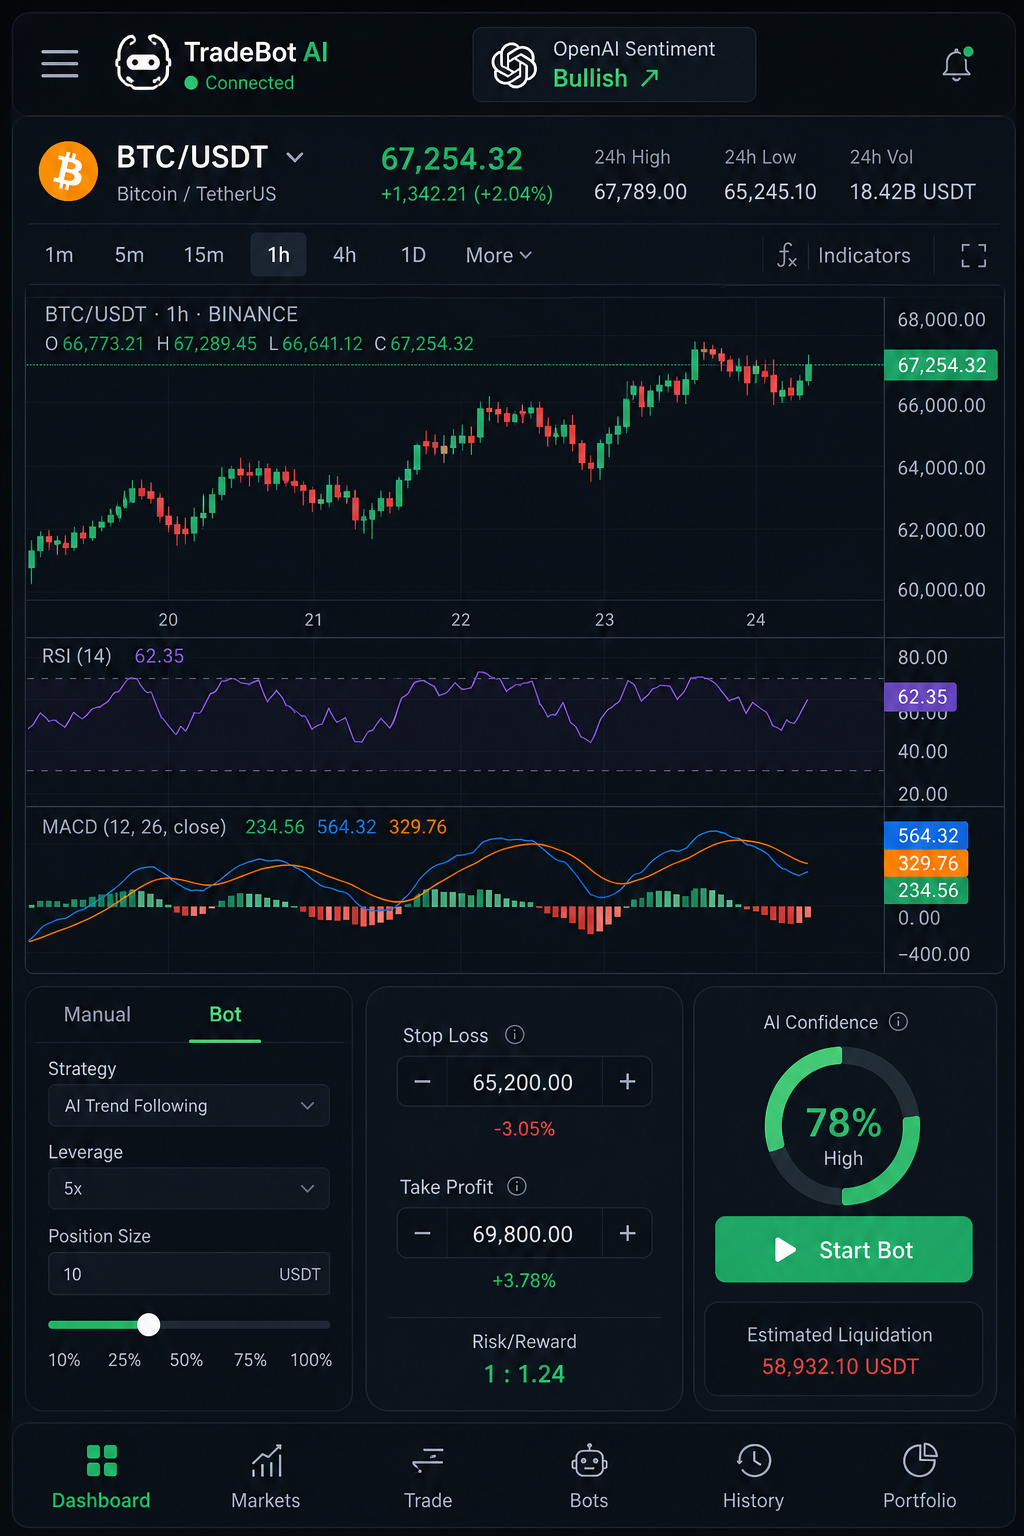Set position size to 75%
The height and width of the screenshot is (1536, 1024).
click(x=250, y=1360)
